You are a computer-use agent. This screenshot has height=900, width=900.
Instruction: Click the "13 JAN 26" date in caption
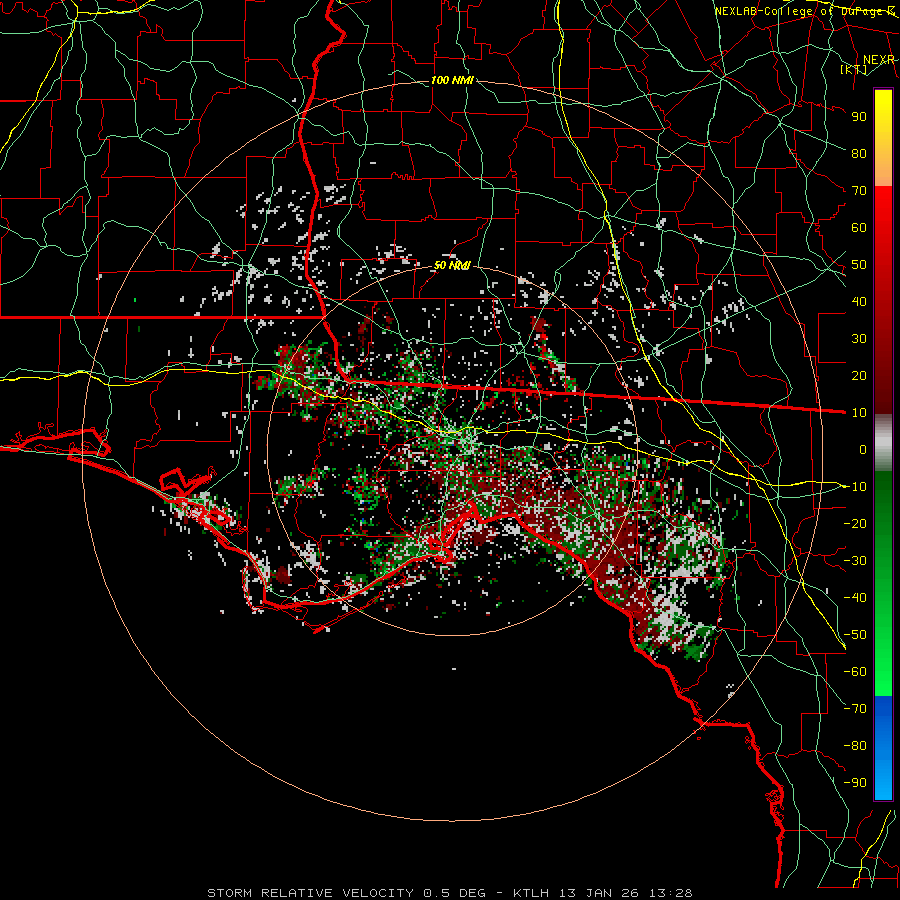599,893
